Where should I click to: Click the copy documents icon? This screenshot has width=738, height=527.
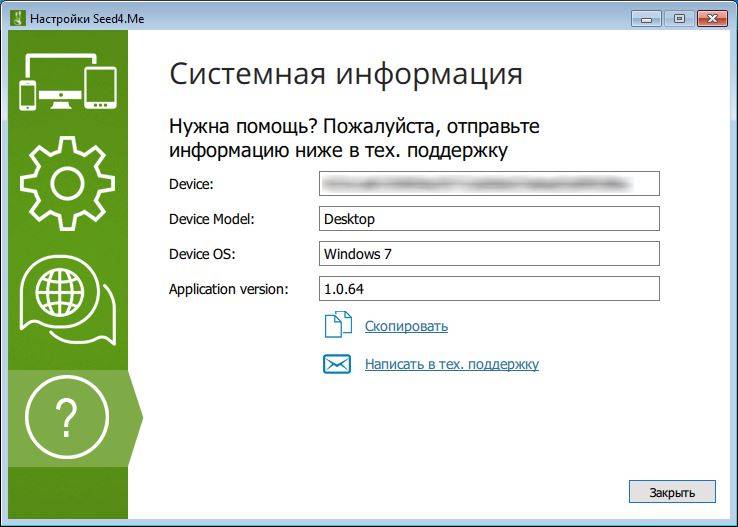337,325
